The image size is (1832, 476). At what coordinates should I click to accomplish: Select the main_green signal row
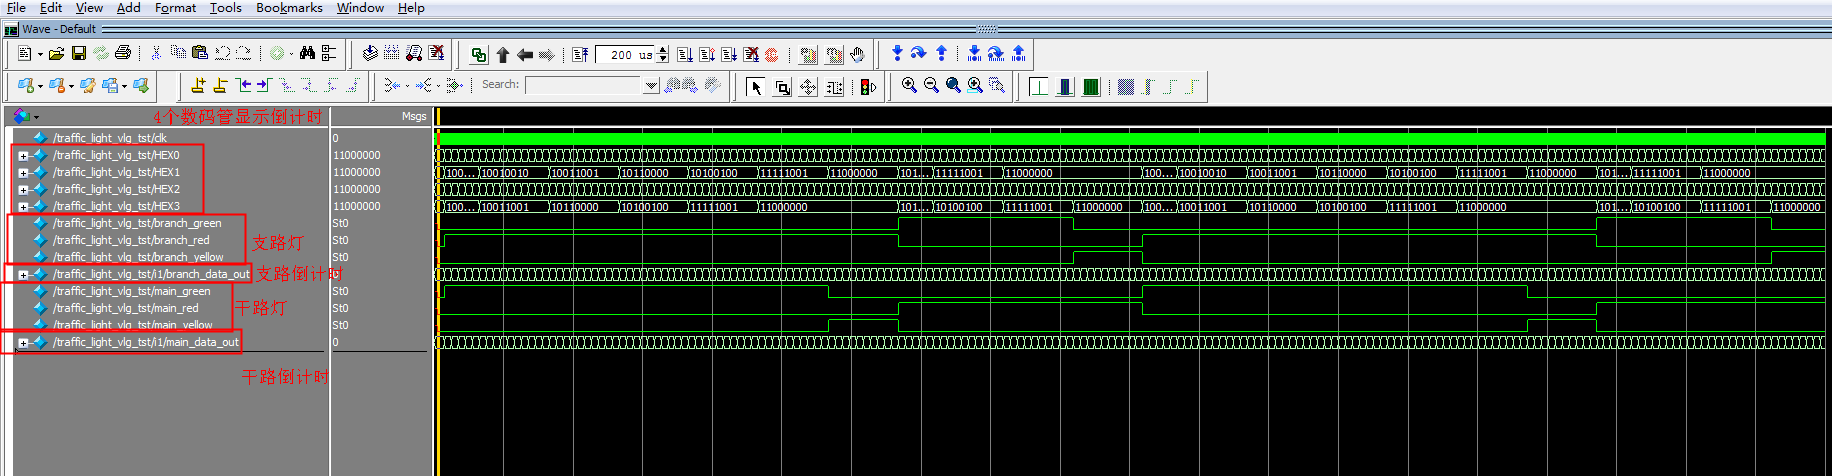click(x=132, y=291)
